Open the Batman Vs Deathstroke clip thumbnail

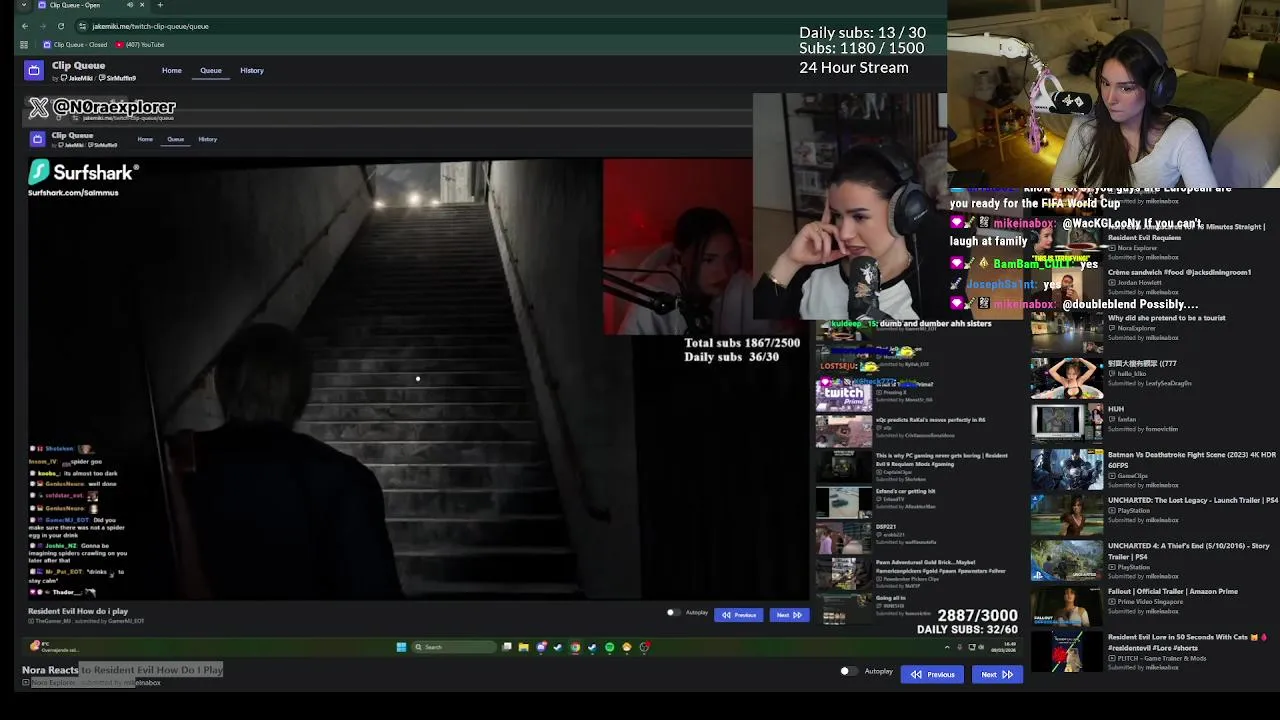1067,468
